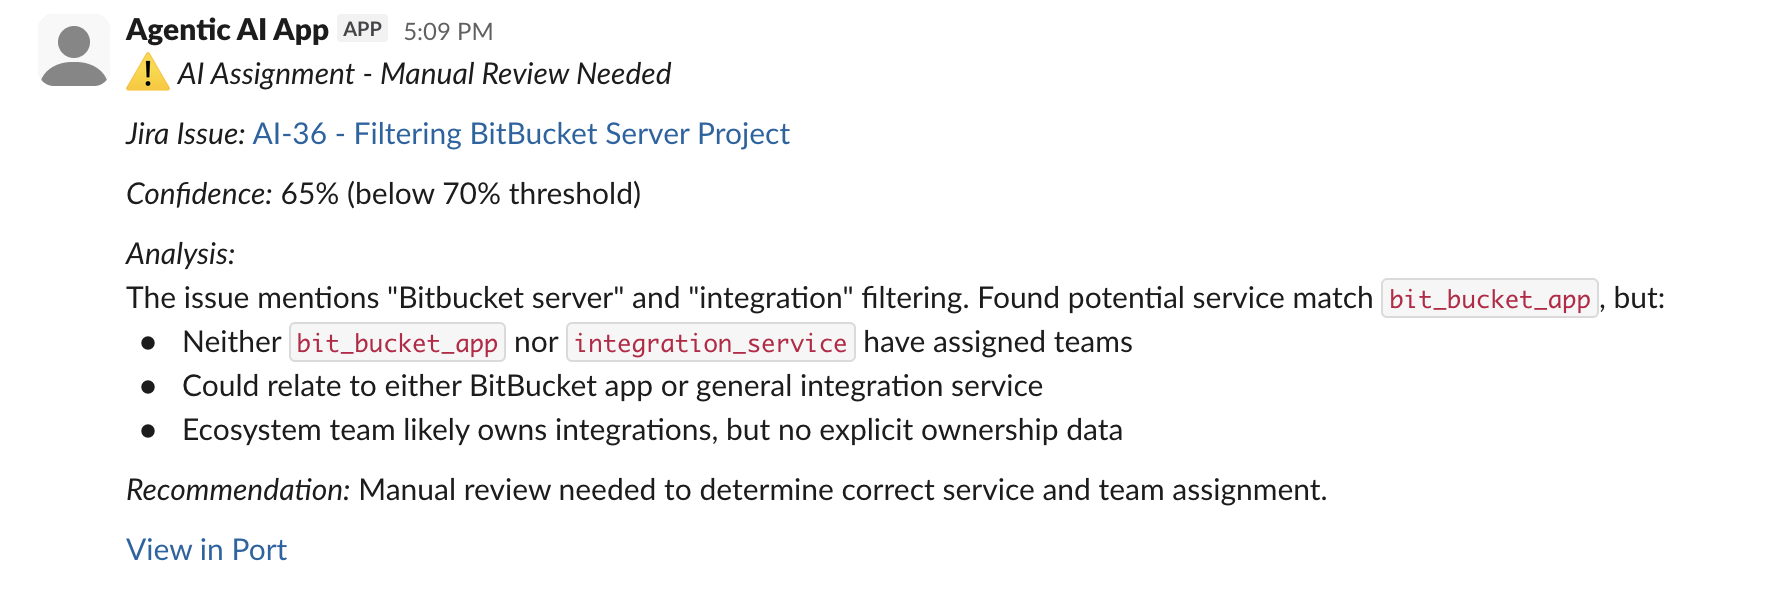
Task: Open the AI-36 Filtering BitBucket Server Project link
Action: tap(521, 134)
